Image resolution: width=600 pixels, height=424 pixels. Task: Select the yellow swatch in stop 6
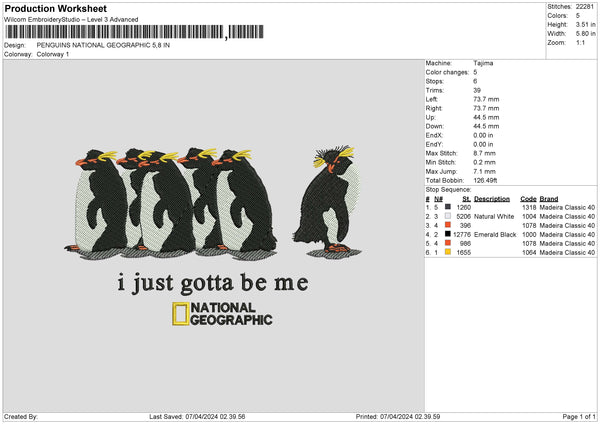coord(447,253)
